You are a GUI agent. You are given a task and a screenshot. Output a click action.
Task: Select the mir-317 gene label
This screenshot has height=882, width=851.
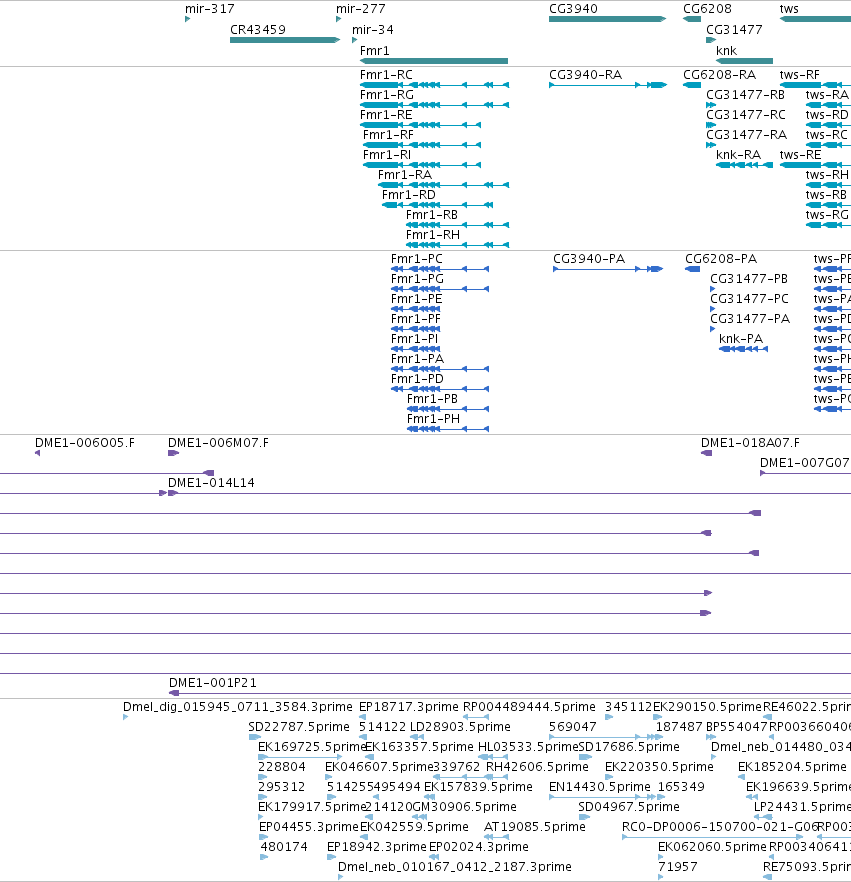pyautogui.click(x=209, y=9)
